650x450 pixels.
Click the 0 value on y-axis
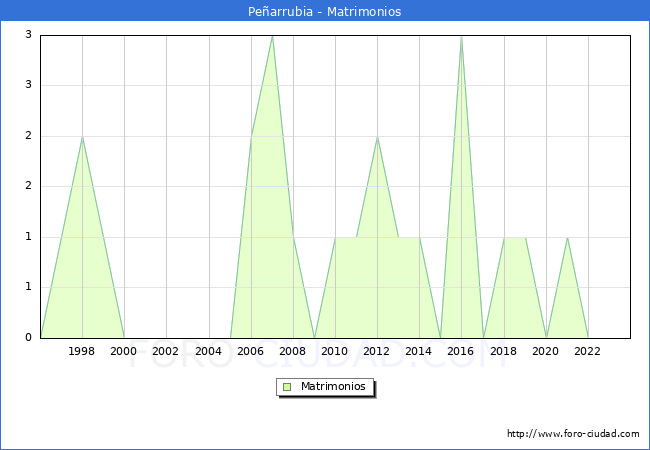(x=28, y=337)
